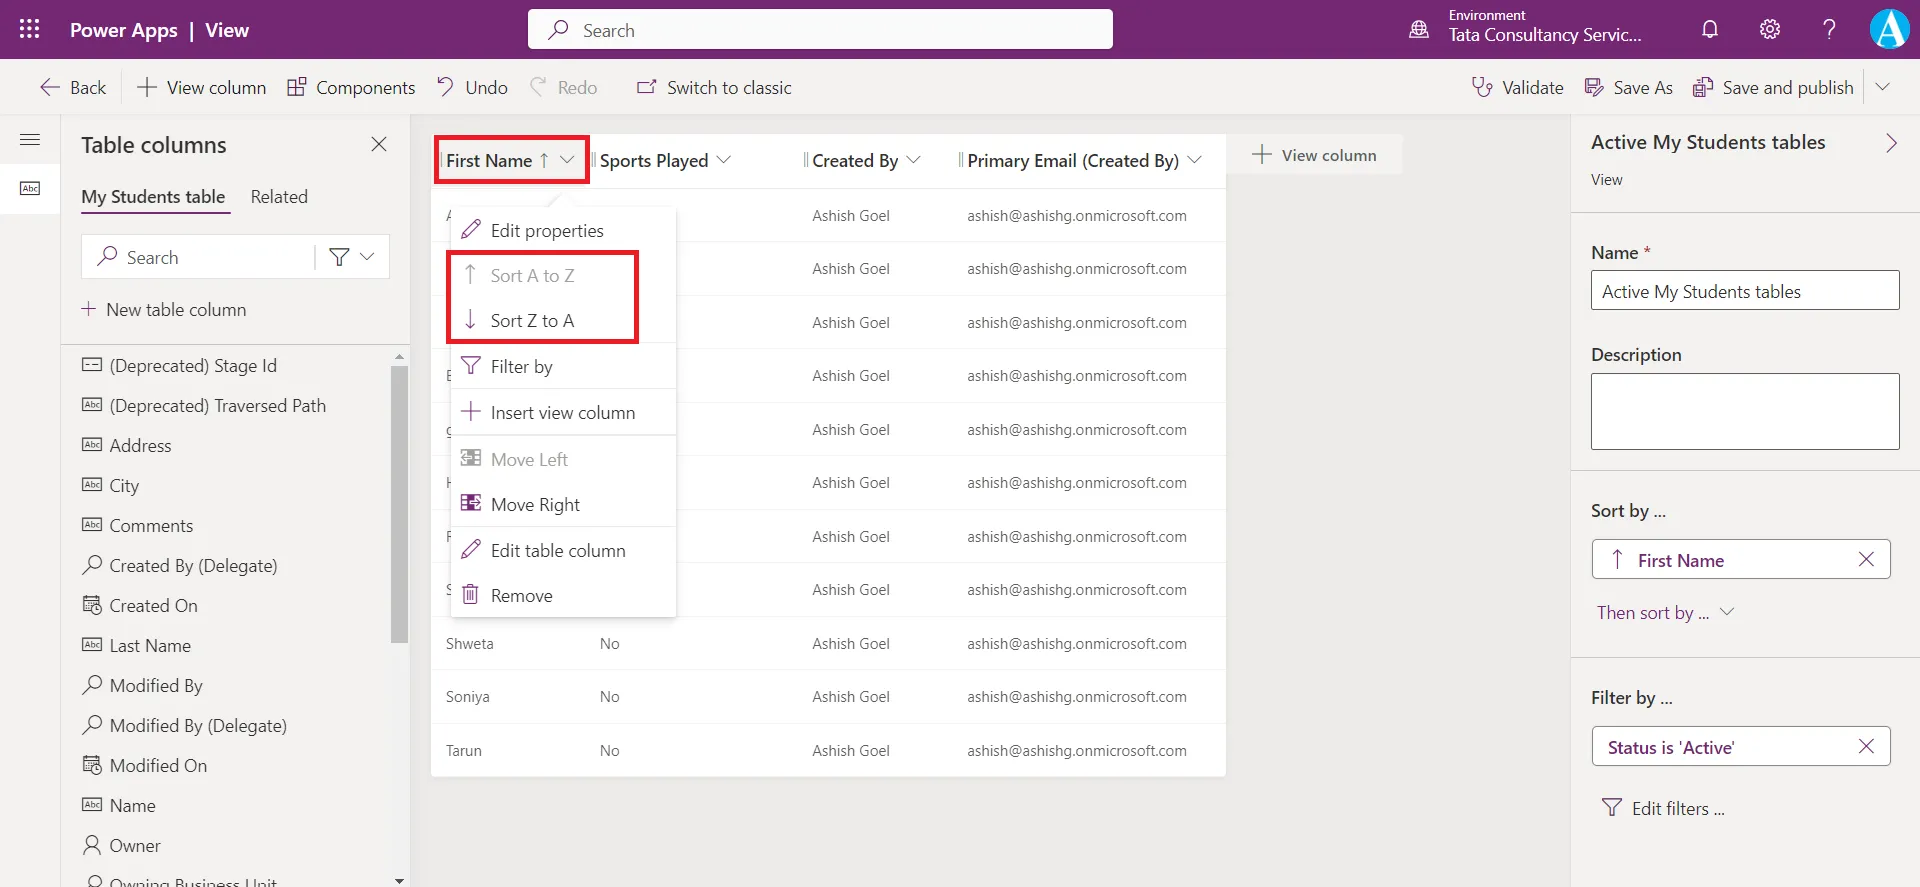Open the app launcher waffle icon
Screen dimensions: 1920x887
tap(29, 29)
